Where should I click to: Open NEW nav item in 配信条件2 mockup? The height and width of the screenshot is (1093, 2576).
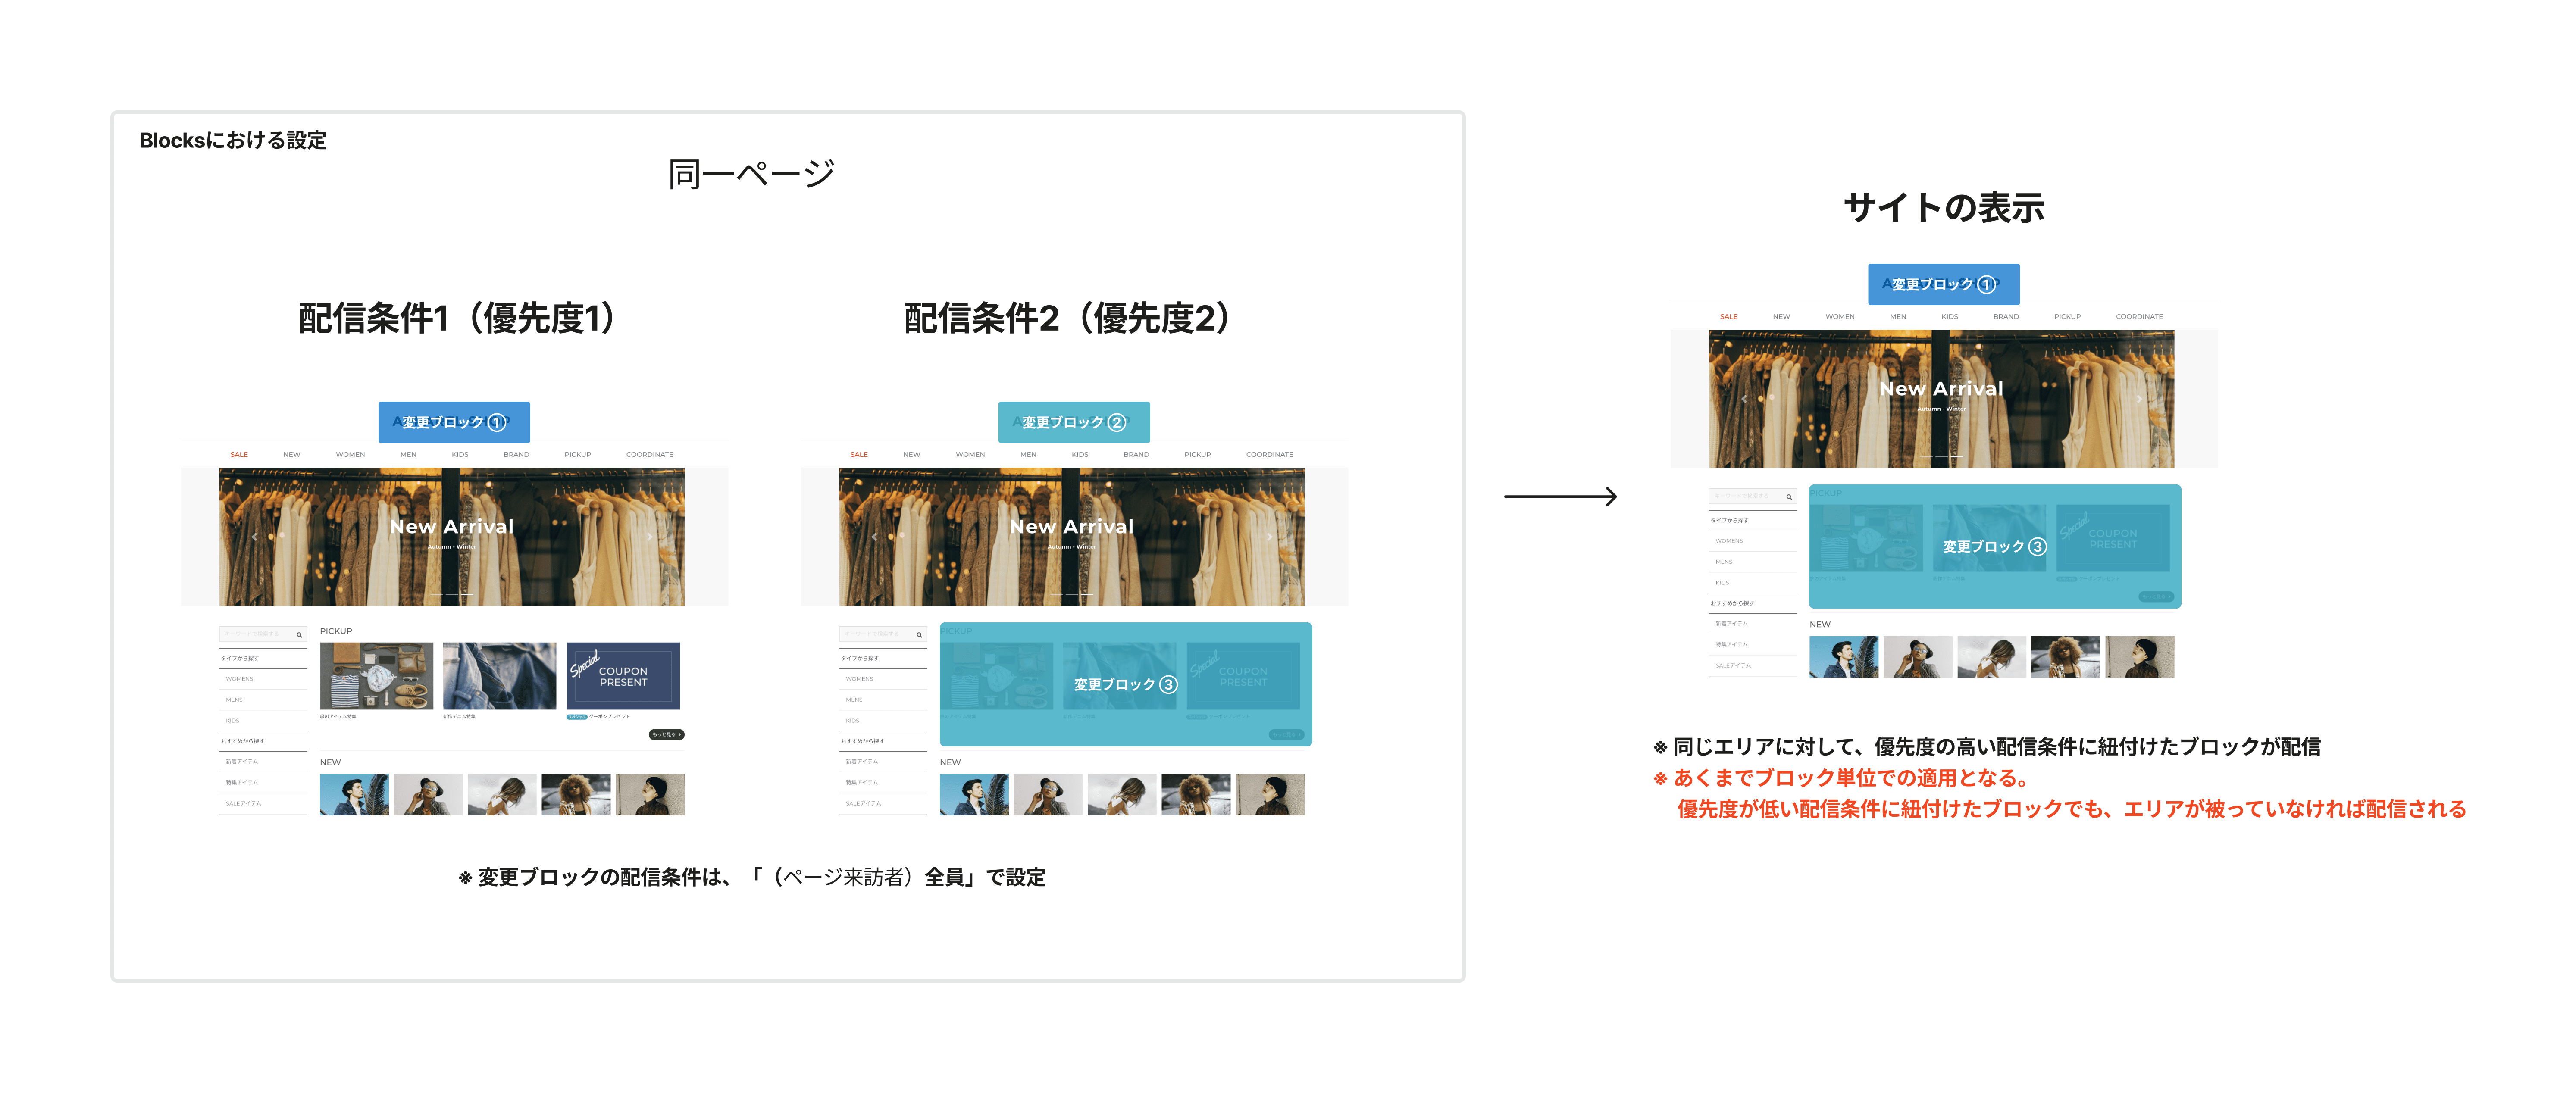pos(912,455)
